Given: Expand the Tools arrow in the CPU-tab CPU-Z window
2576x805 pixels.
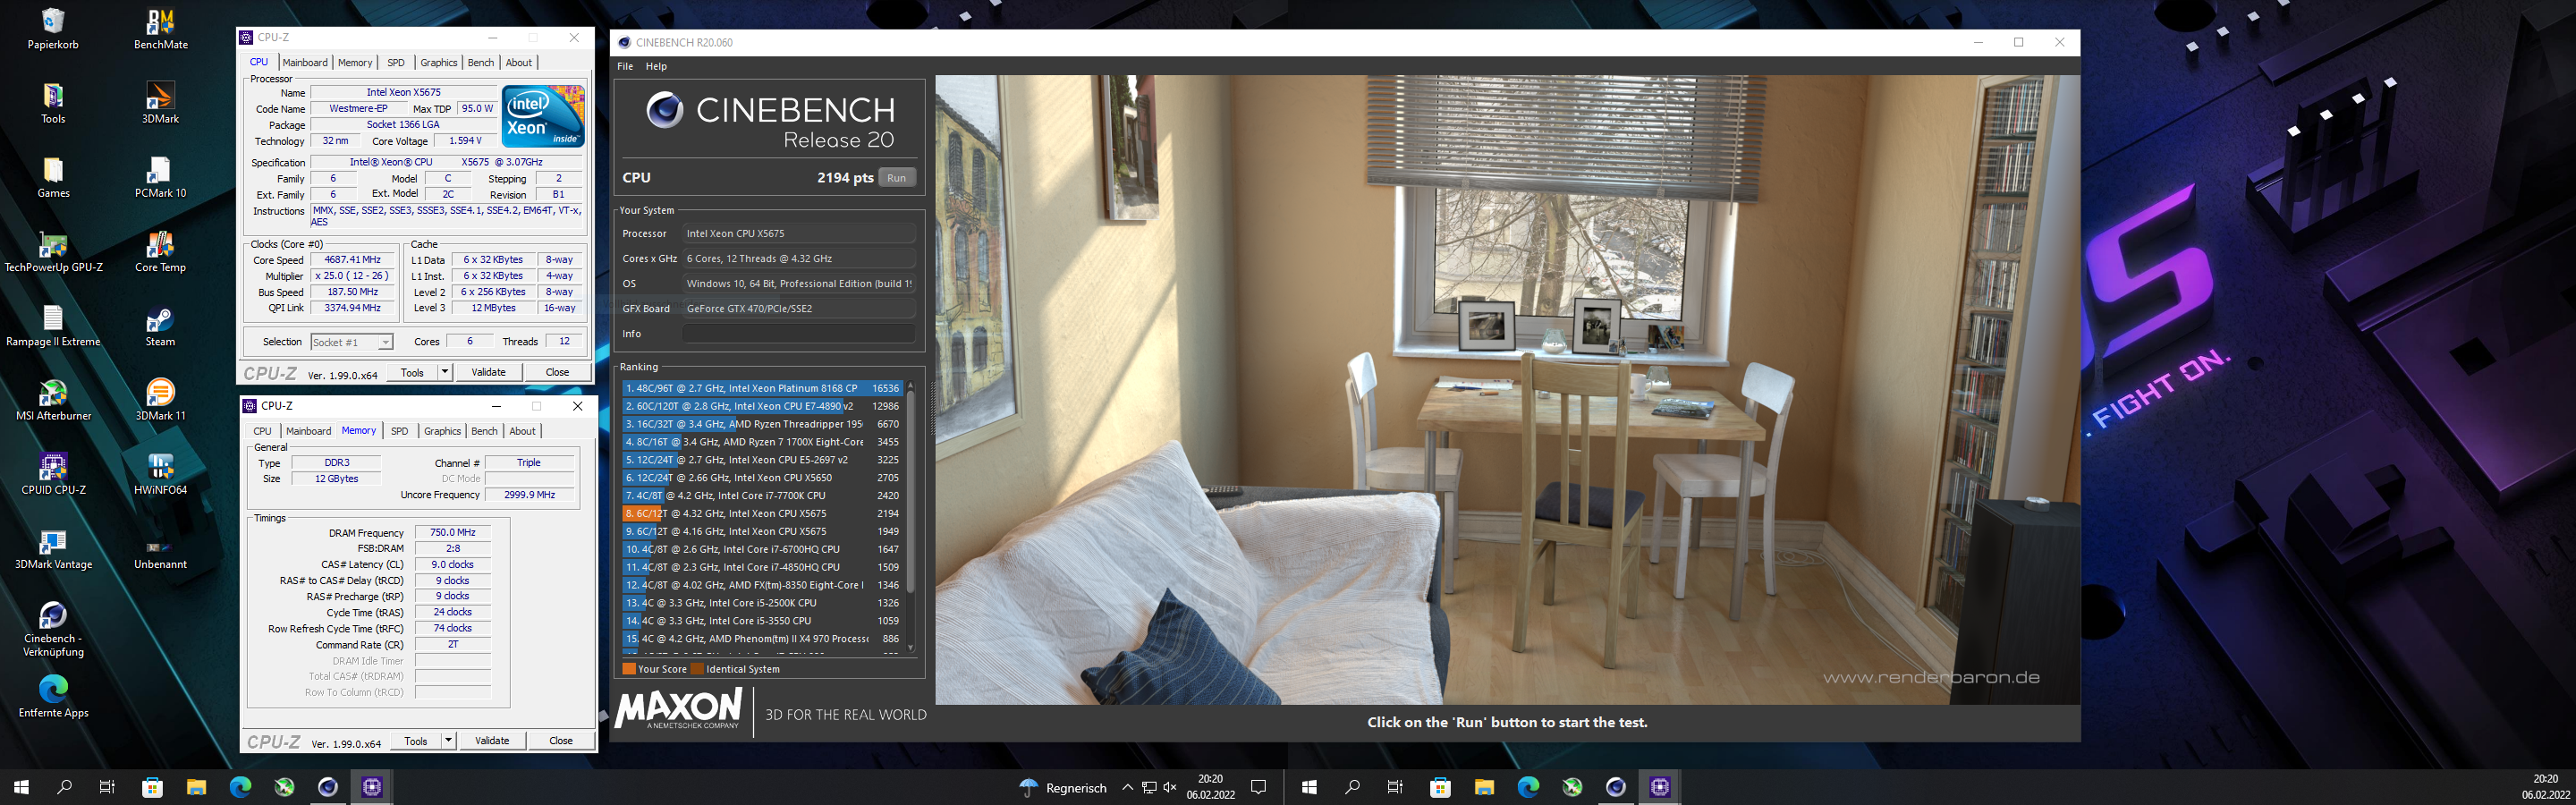Looking at the screenshot, I should (x=445, y=372).
